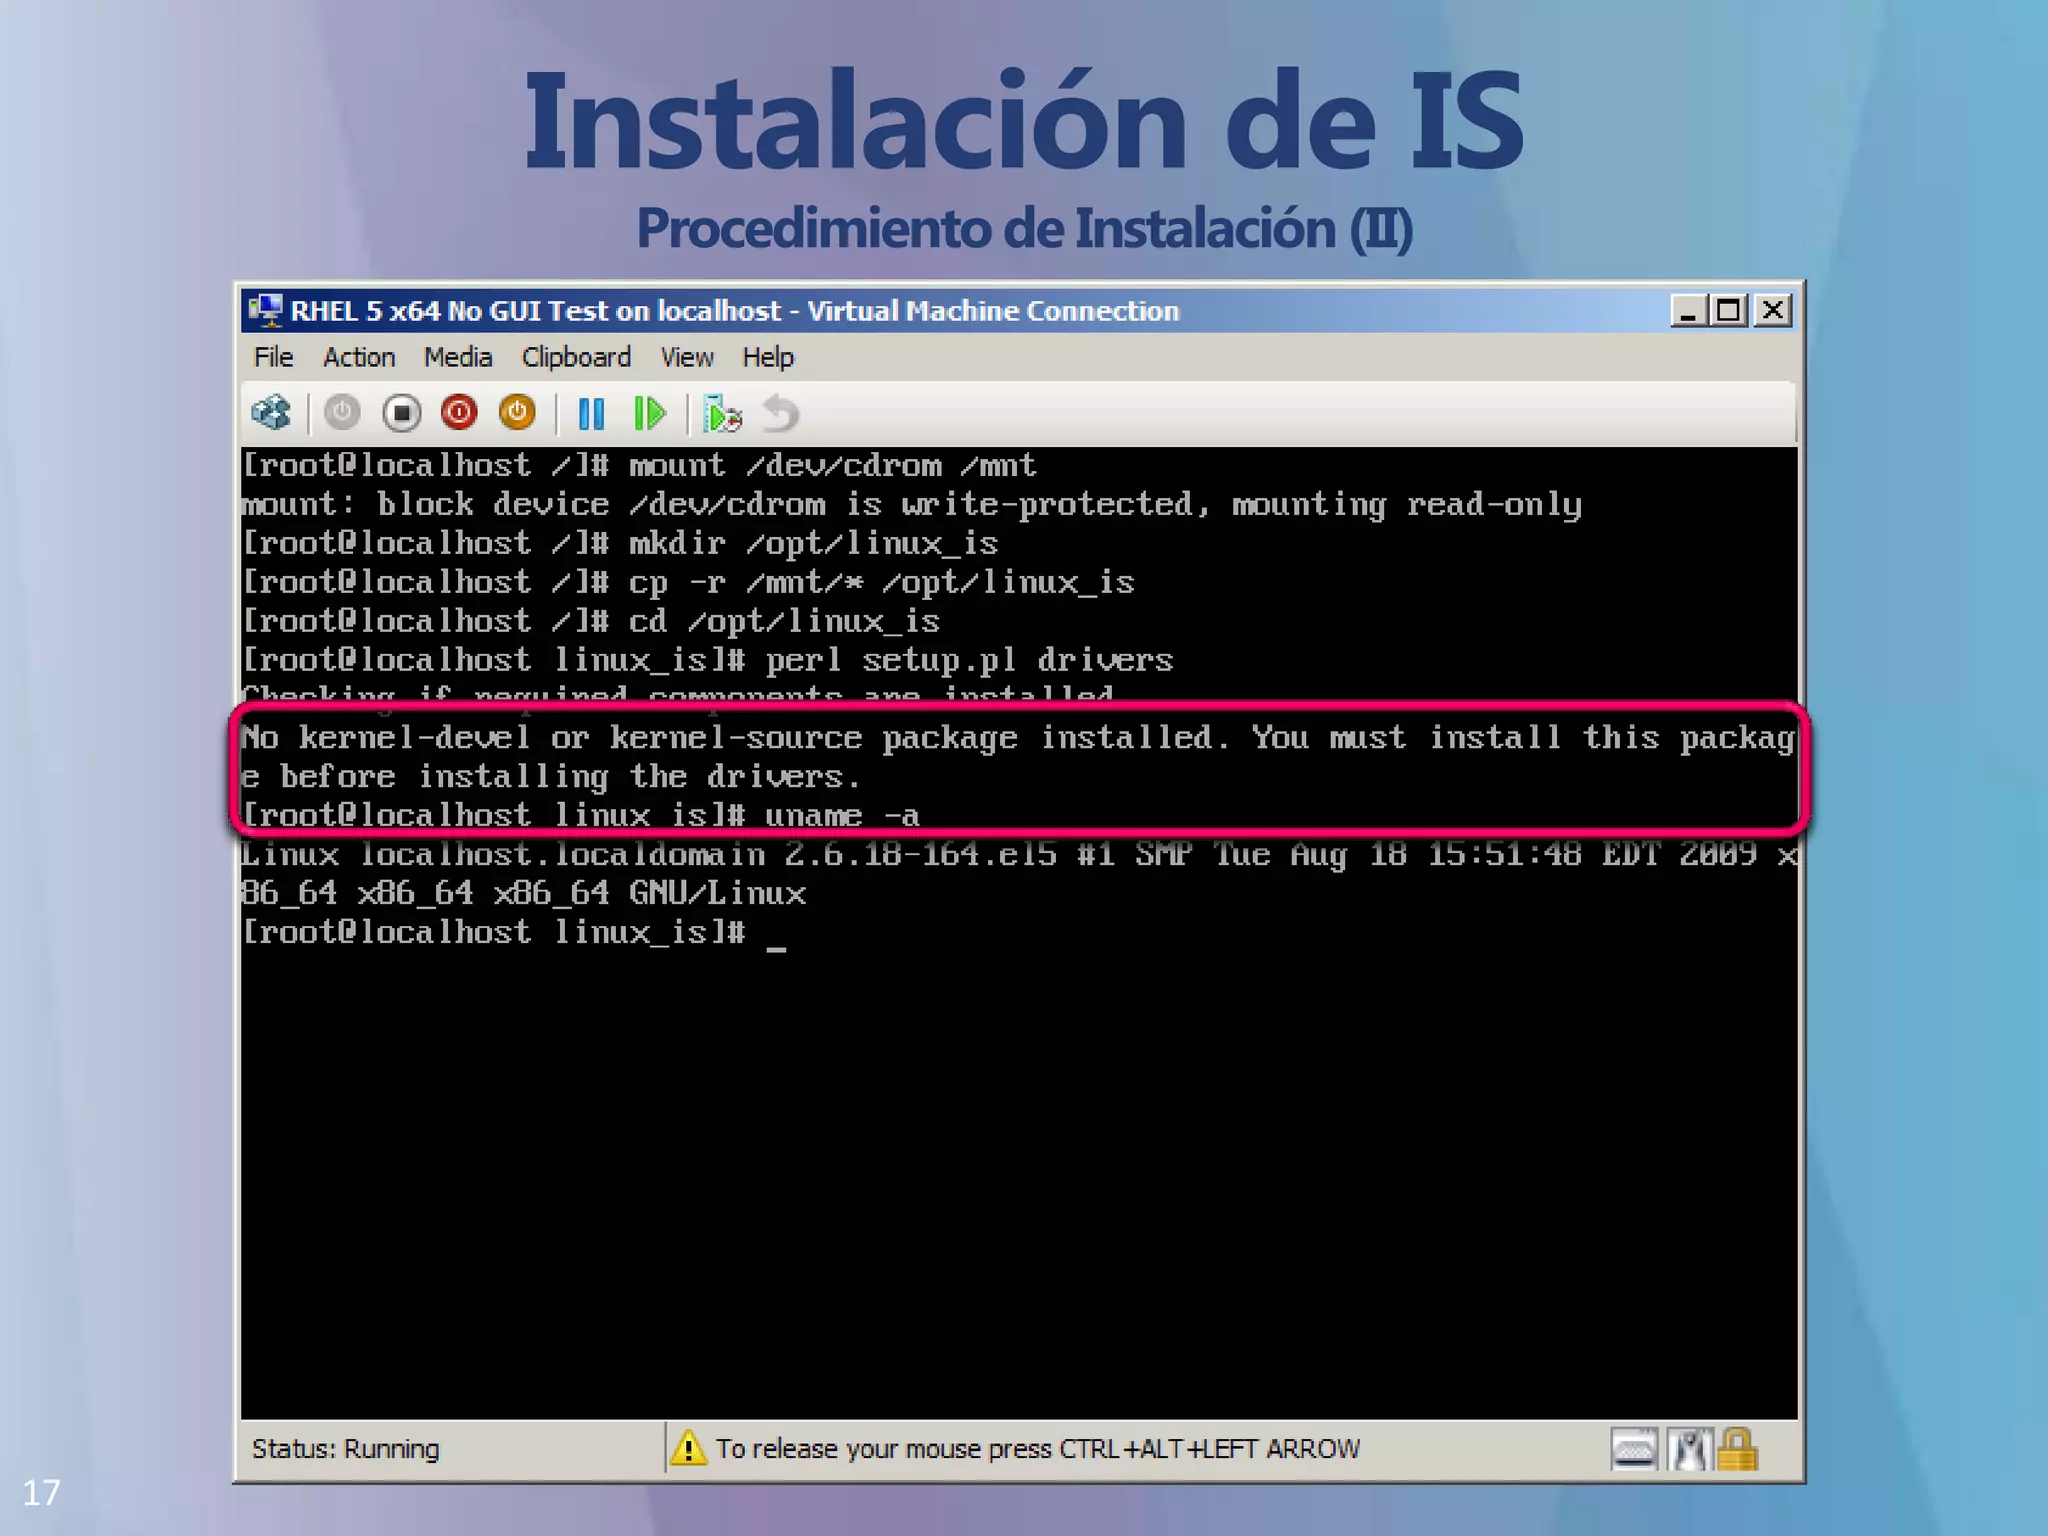Click the slide number 17
Screen dimensions: 2048x1536
pyautogui.click(x=41, y=1493)
